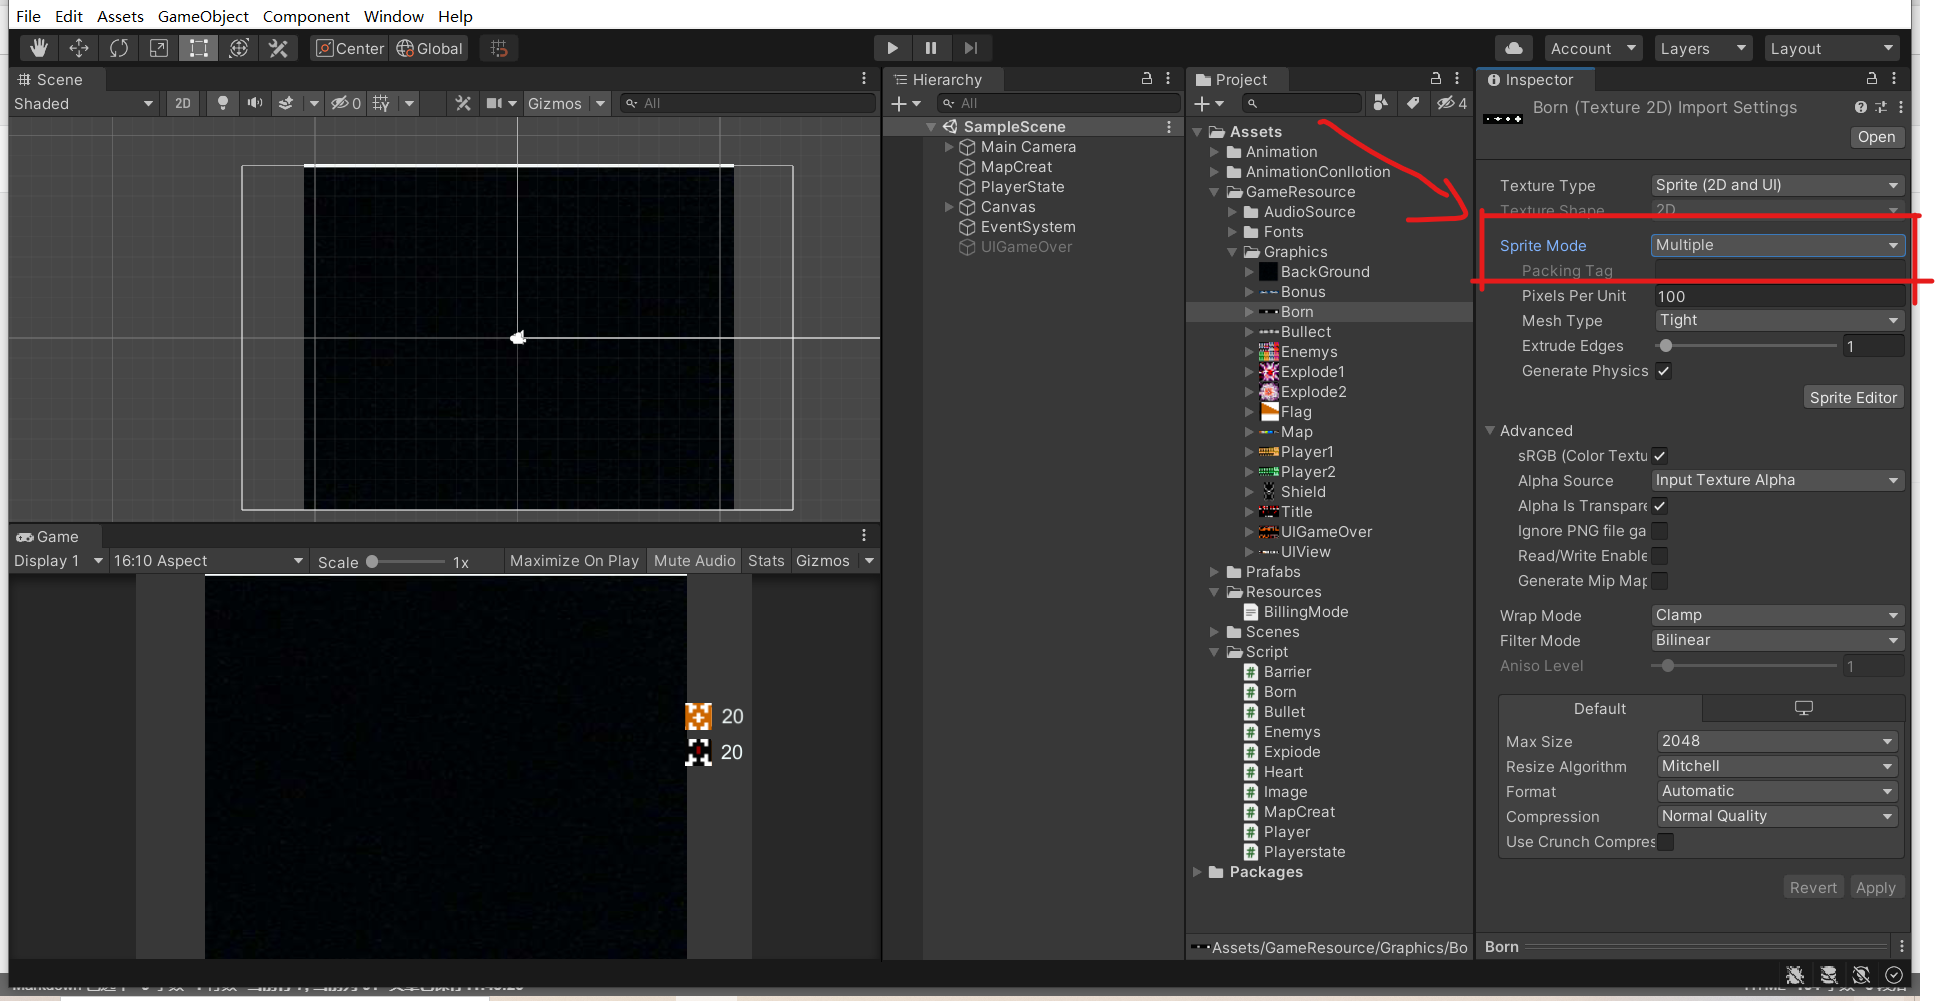
Task: Click the Revert button
Action: coord(1813,887)
